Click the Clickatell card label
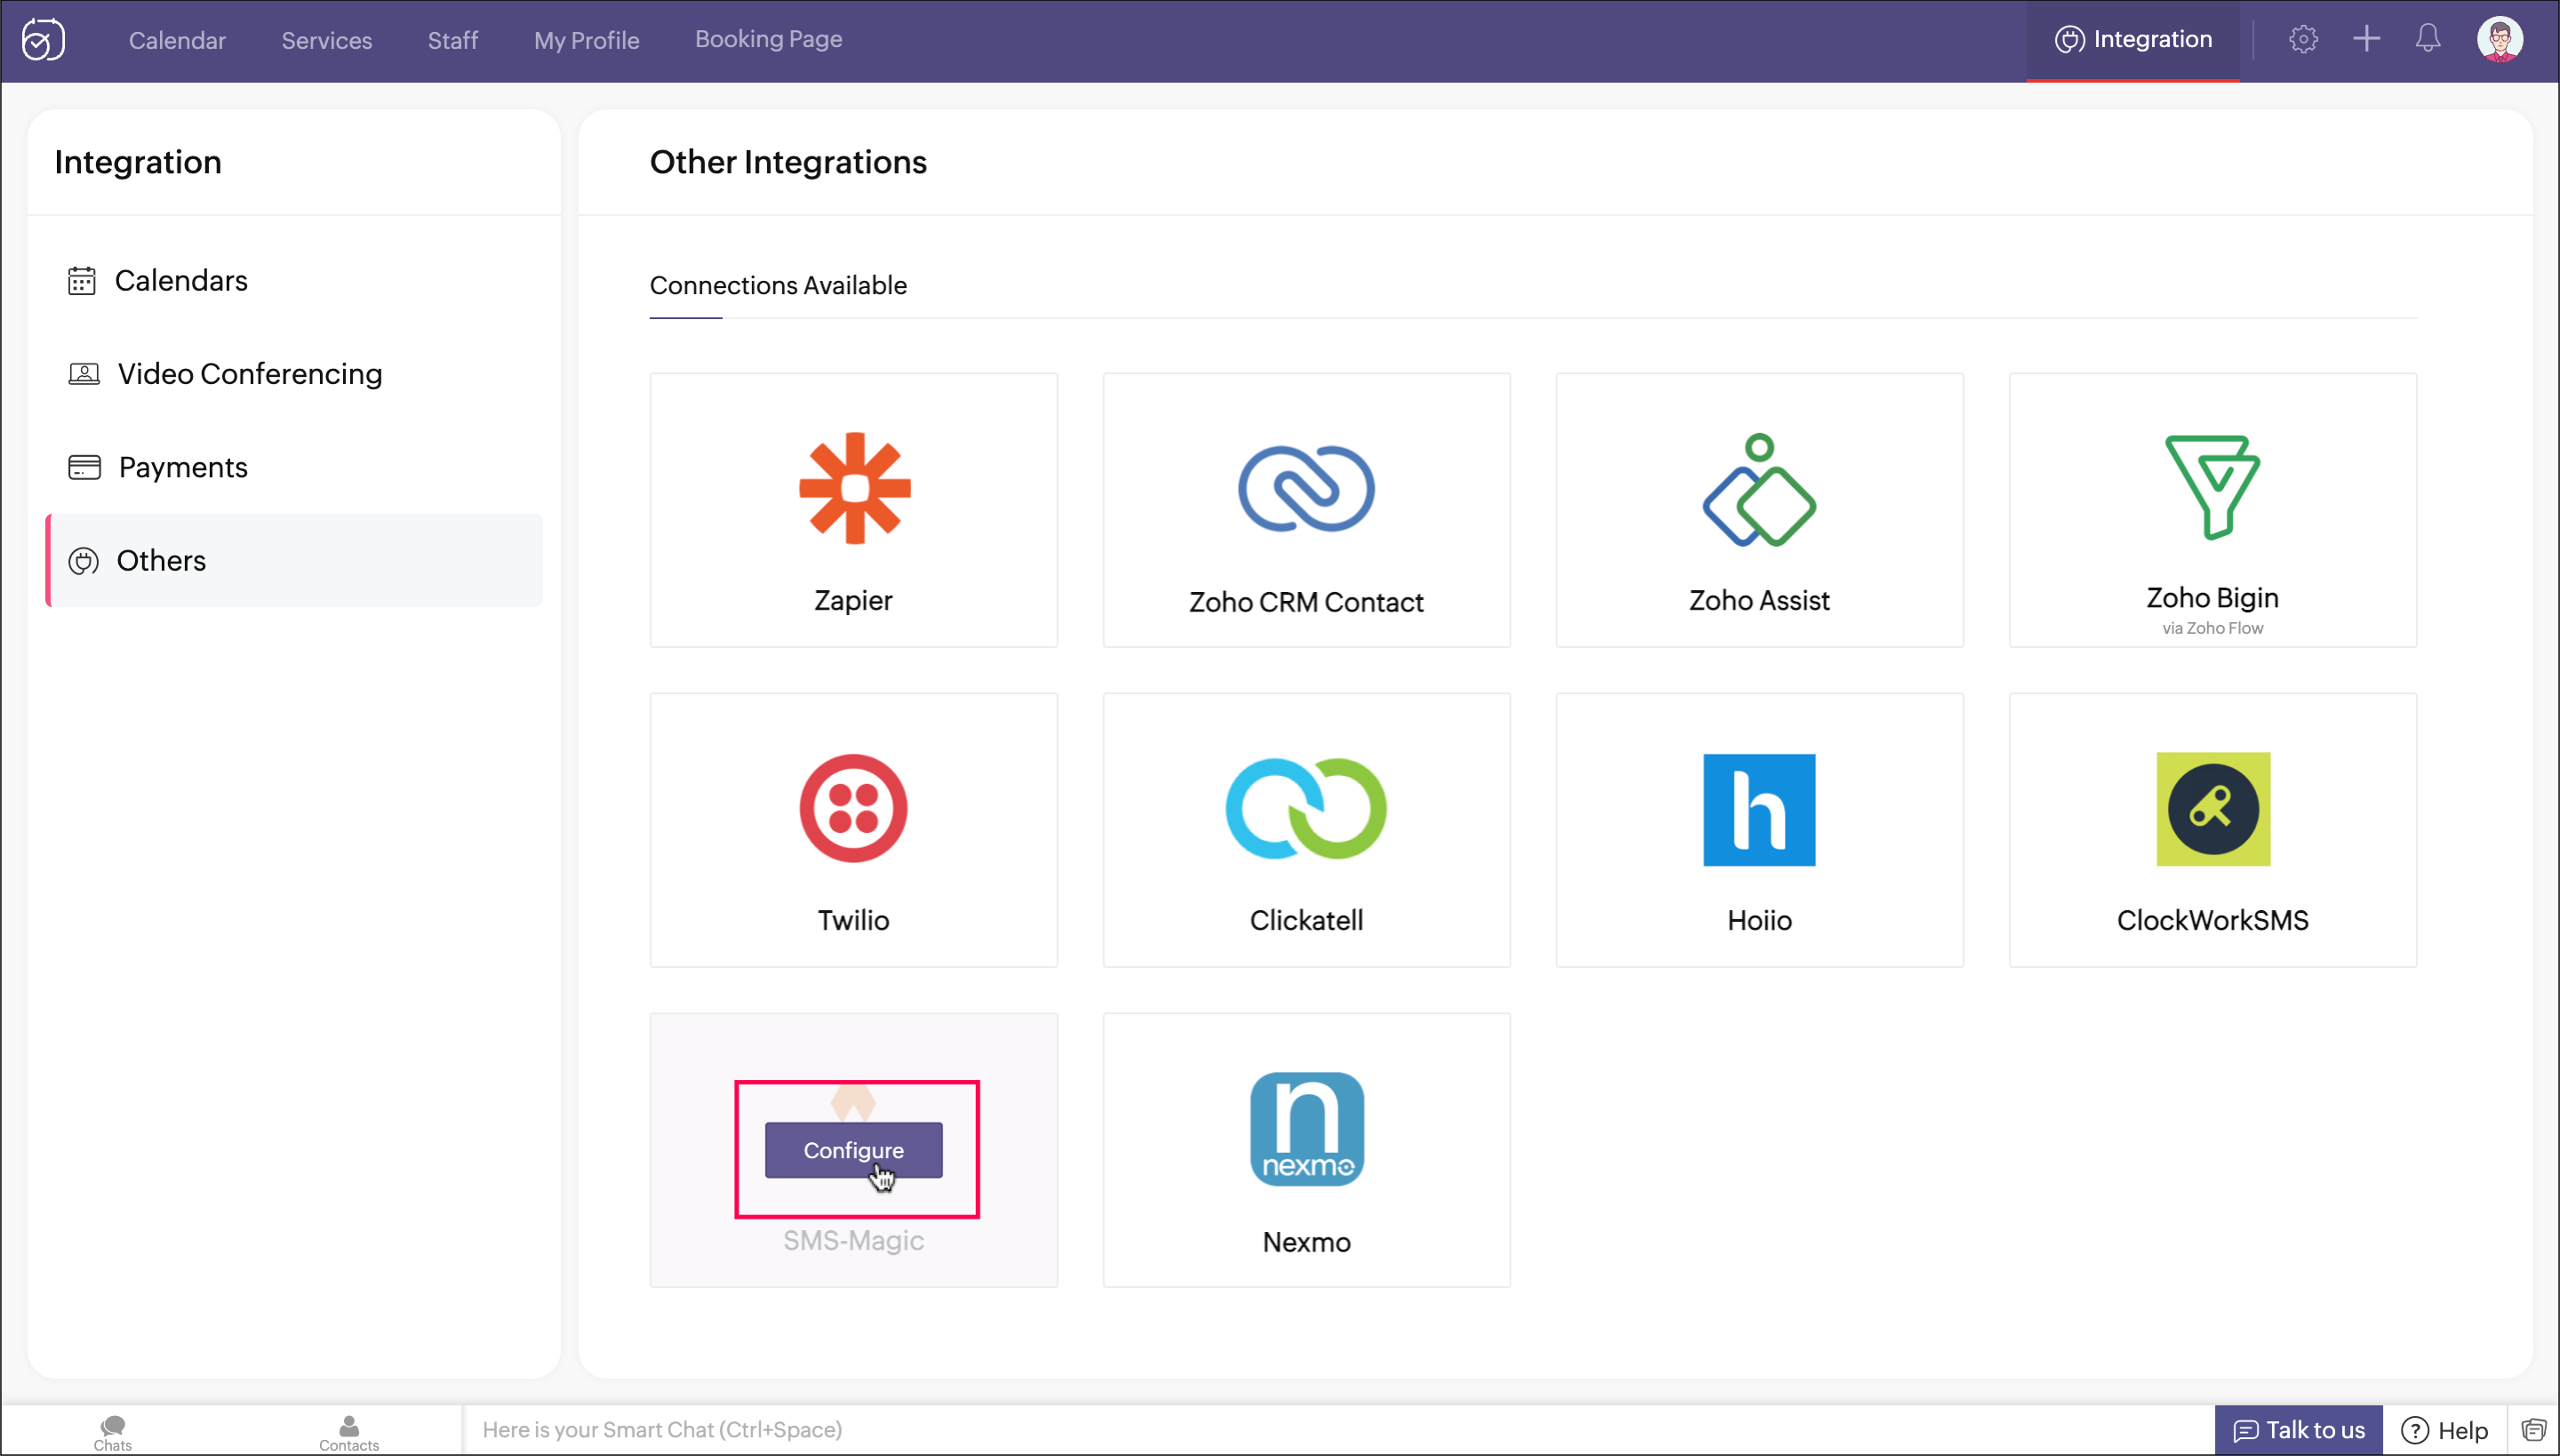This screenshot has width=2560, height=1456. pyautogui.click(x=1306, y=920)
